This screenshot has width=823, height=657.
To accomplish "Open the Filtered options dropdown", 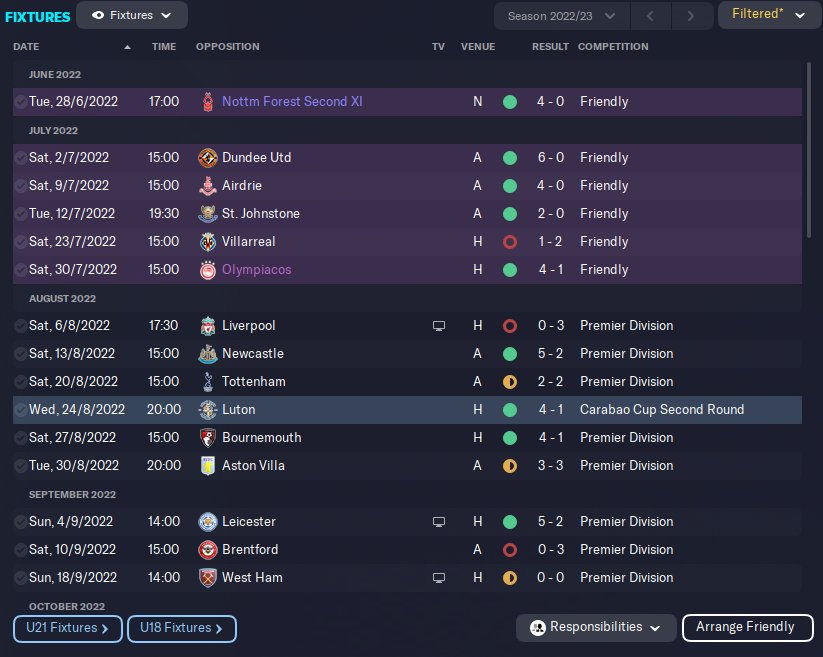I will [x=768, y=15].
